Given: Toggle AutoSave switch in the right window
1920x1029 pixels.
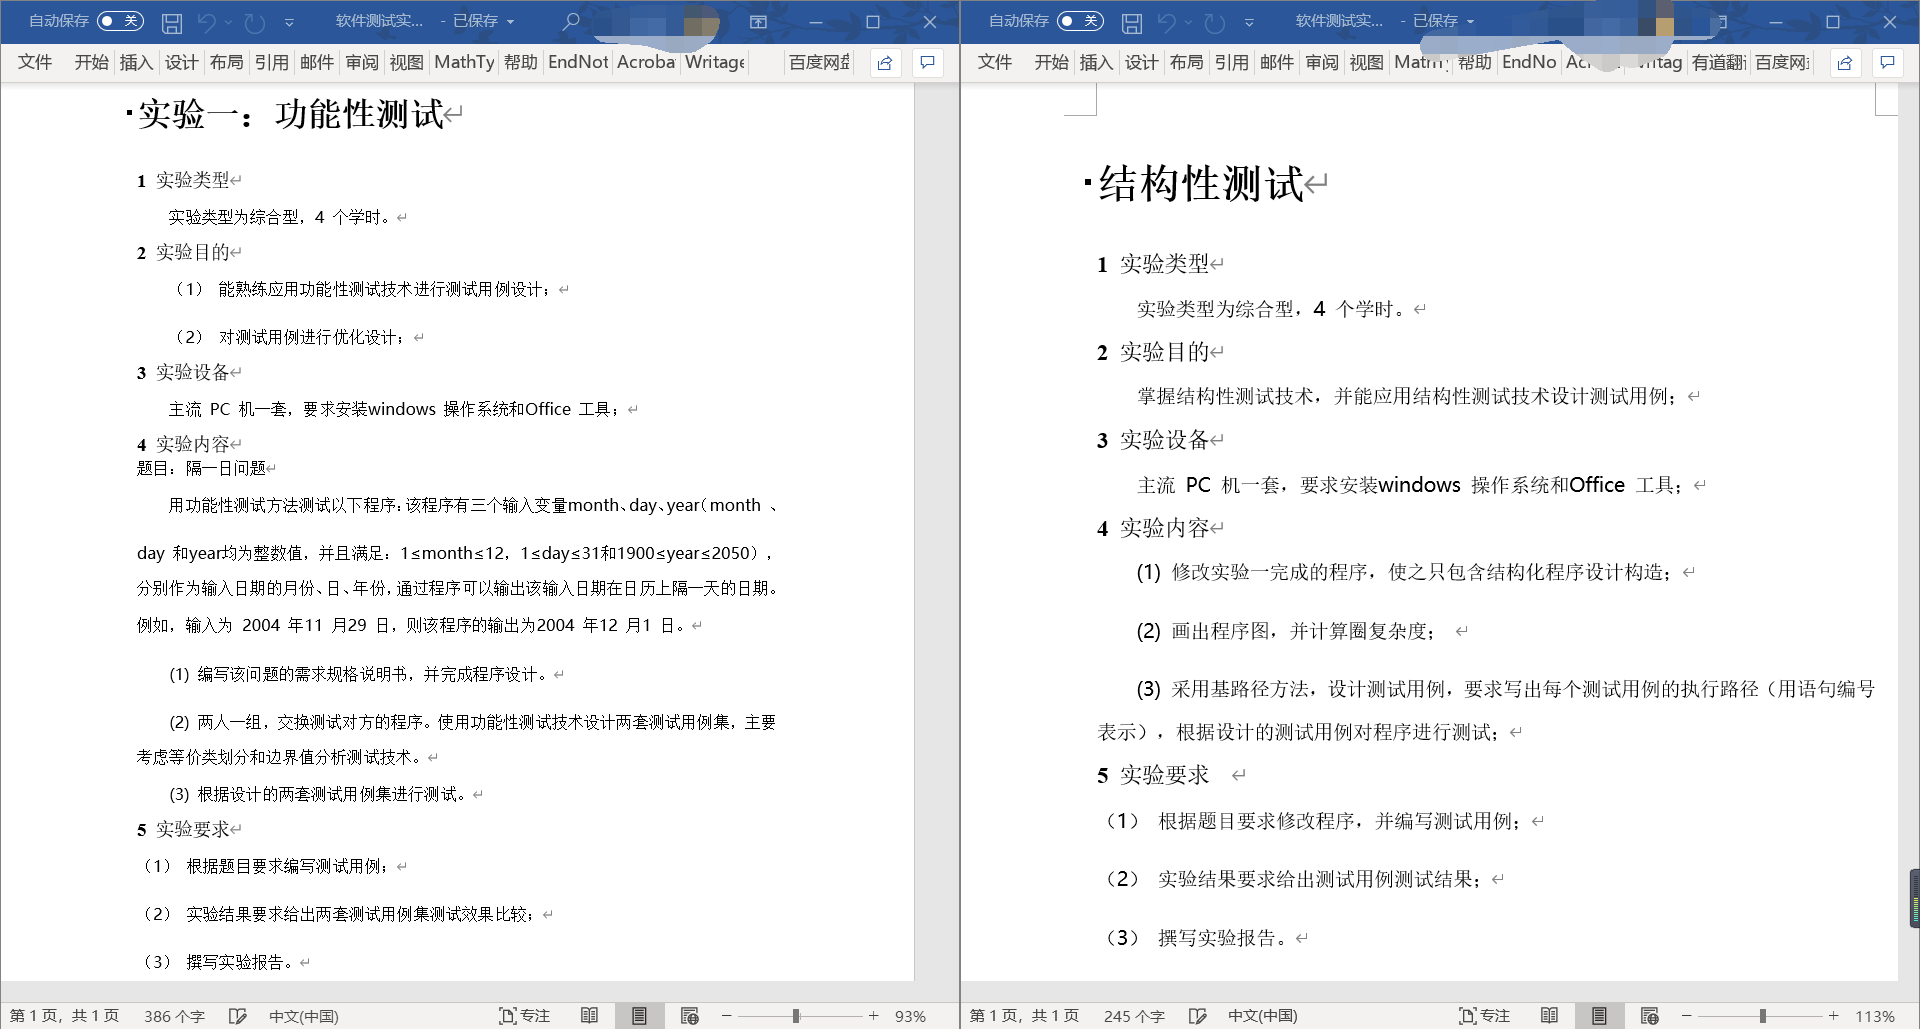Looking at the screenshot, I should click(1080, 21).
